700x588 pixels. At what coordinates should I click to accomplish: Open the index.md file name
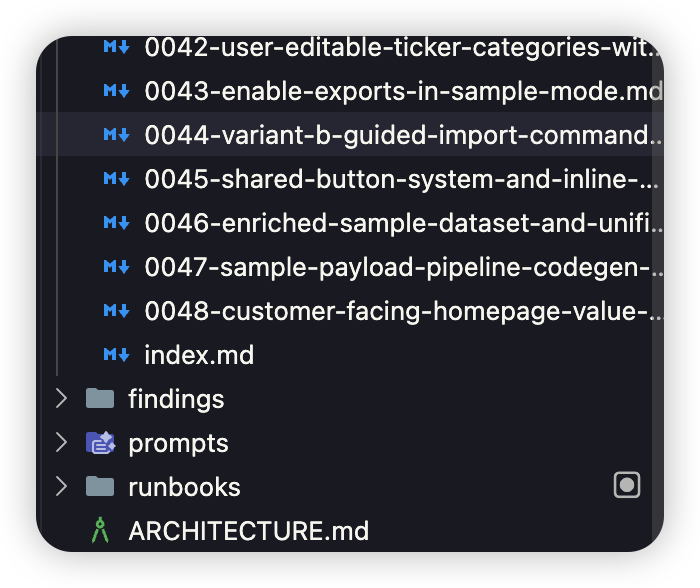[199, 355]
